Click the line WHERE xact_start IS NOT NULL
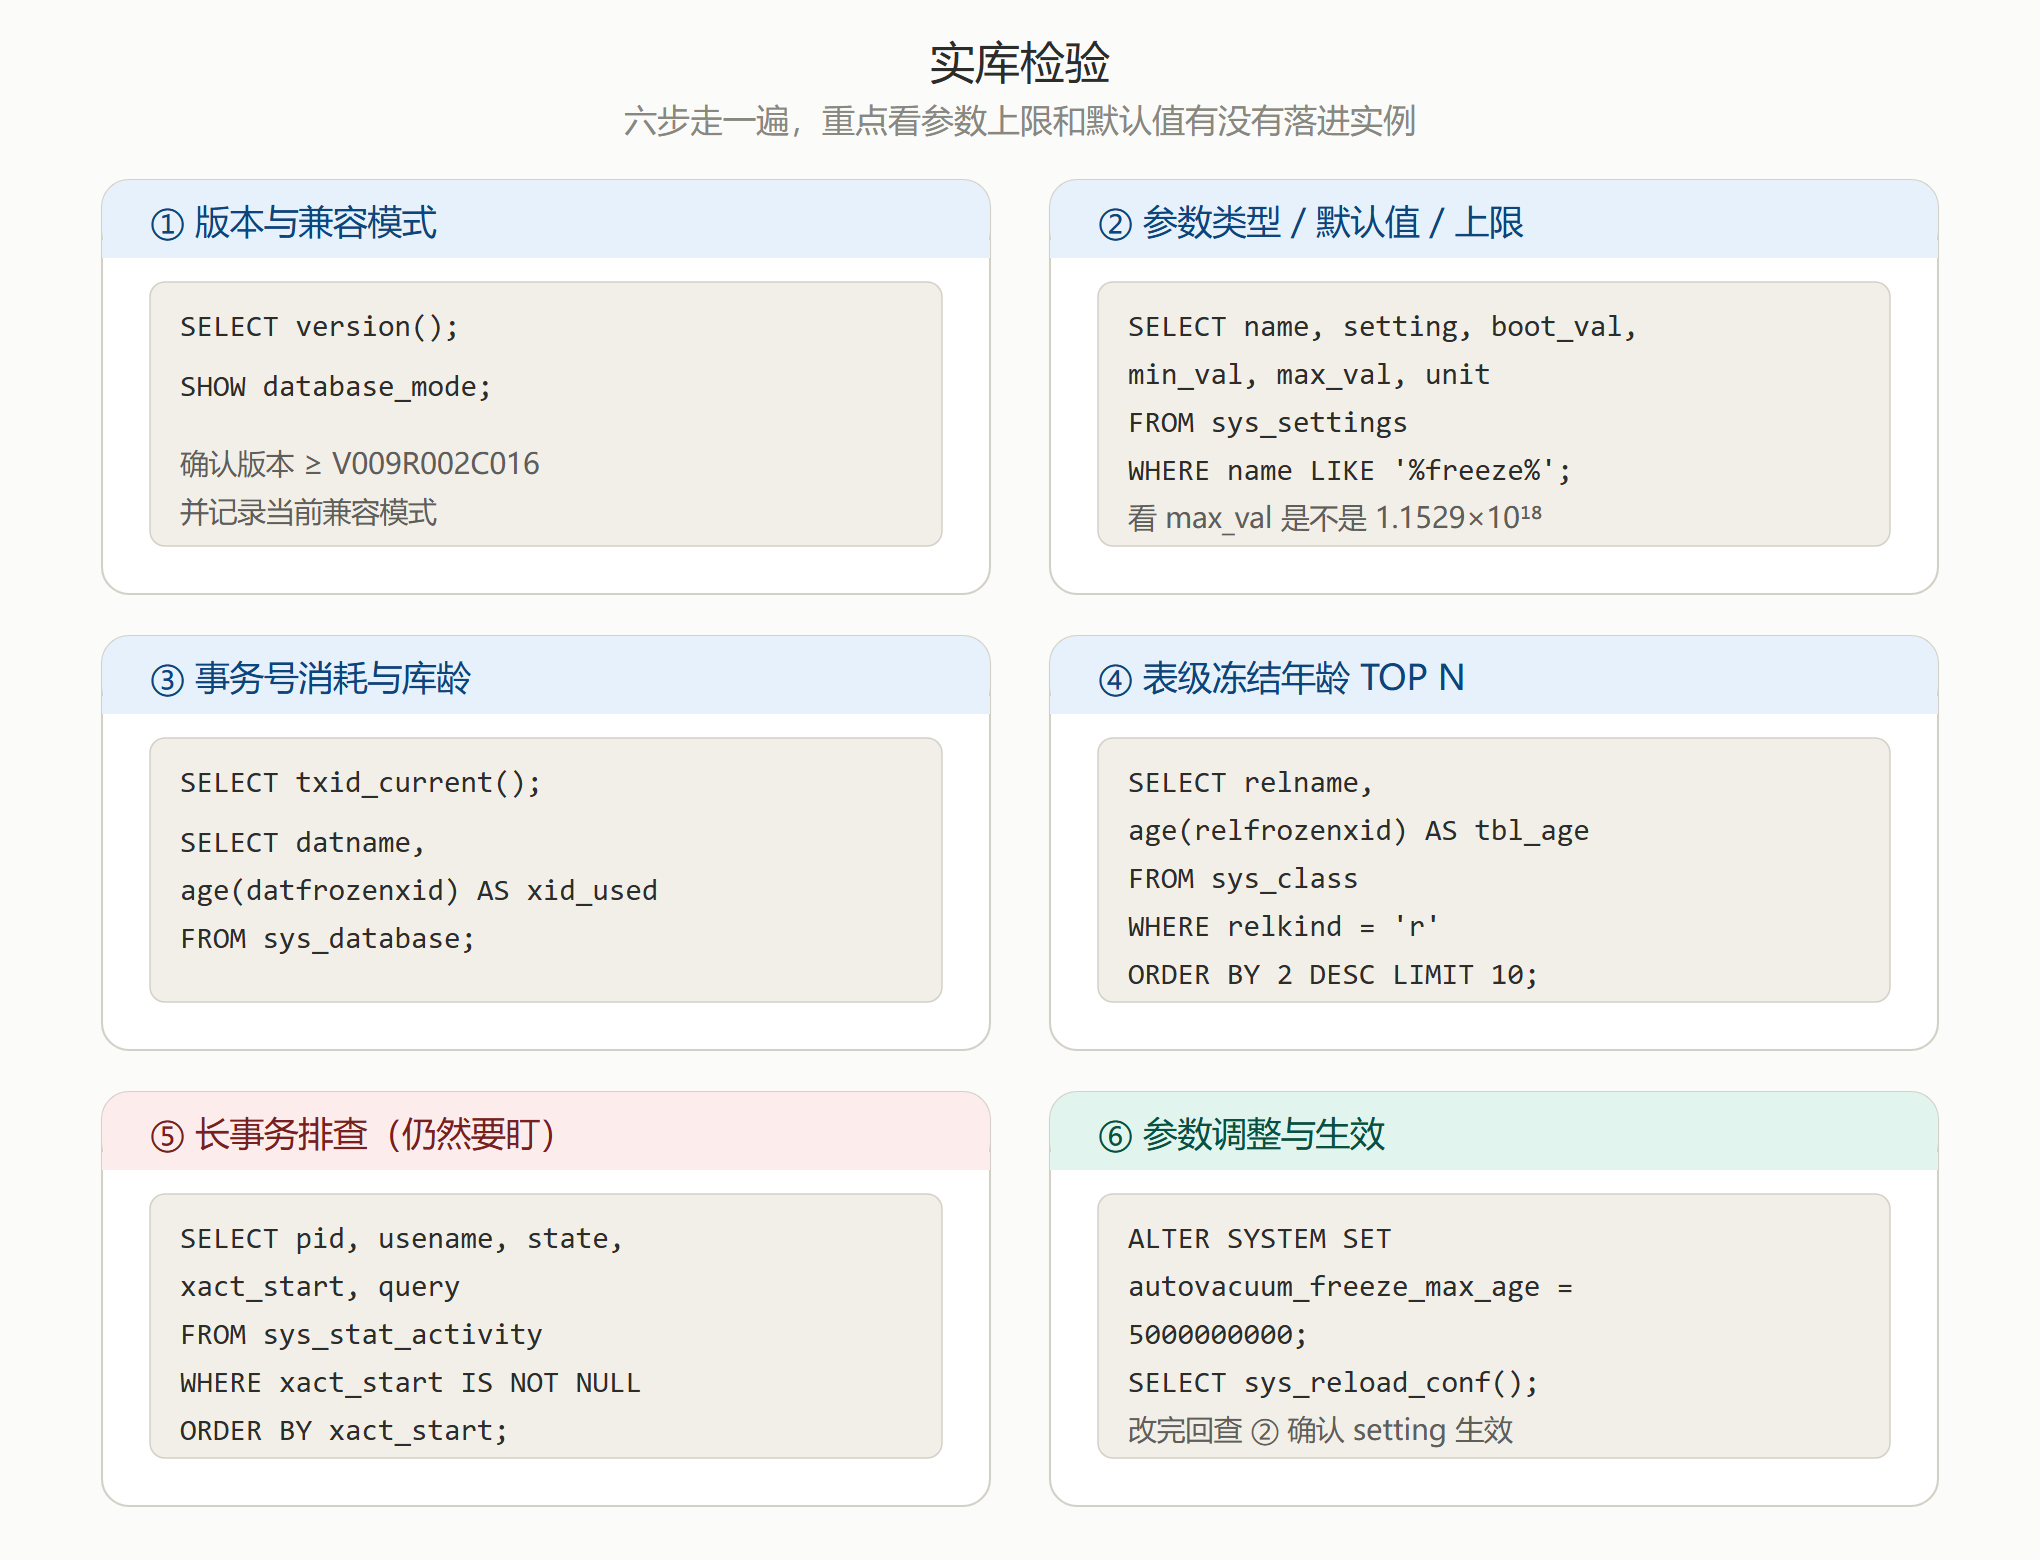This screenshot has height=1560, width=2040. (x=410, y=1383)
